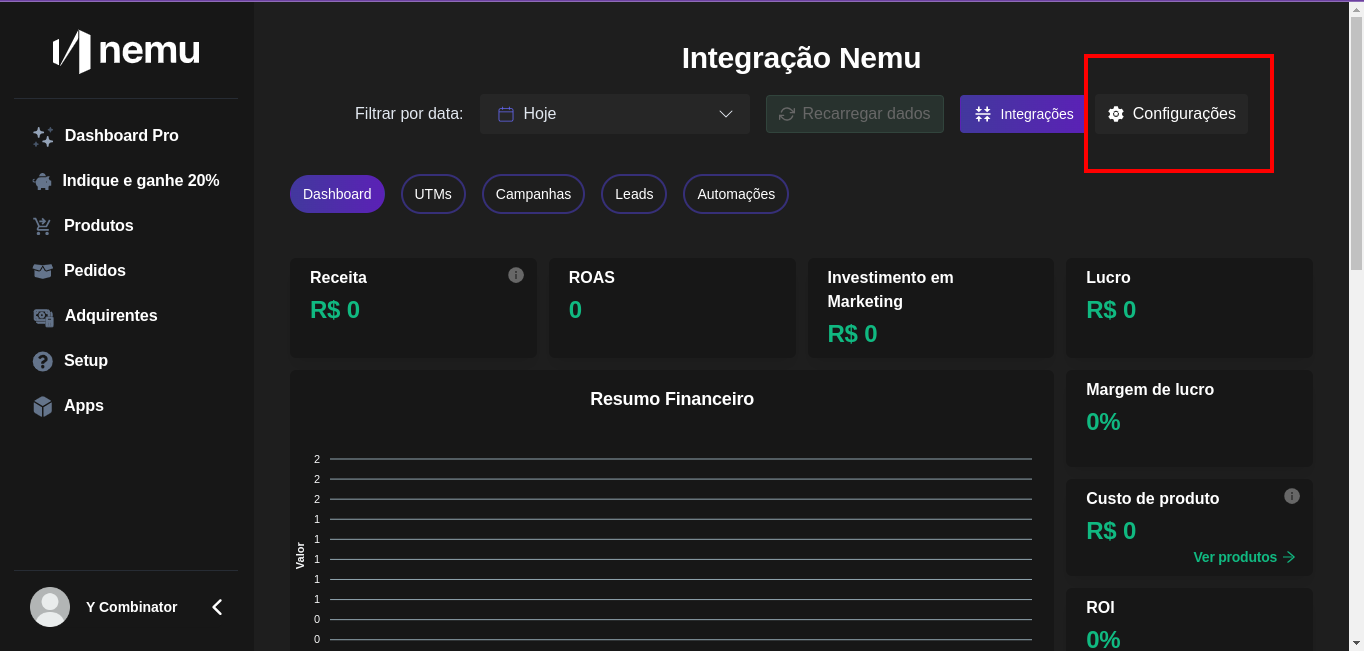Click the Filtrar por data label

(409, 114)
